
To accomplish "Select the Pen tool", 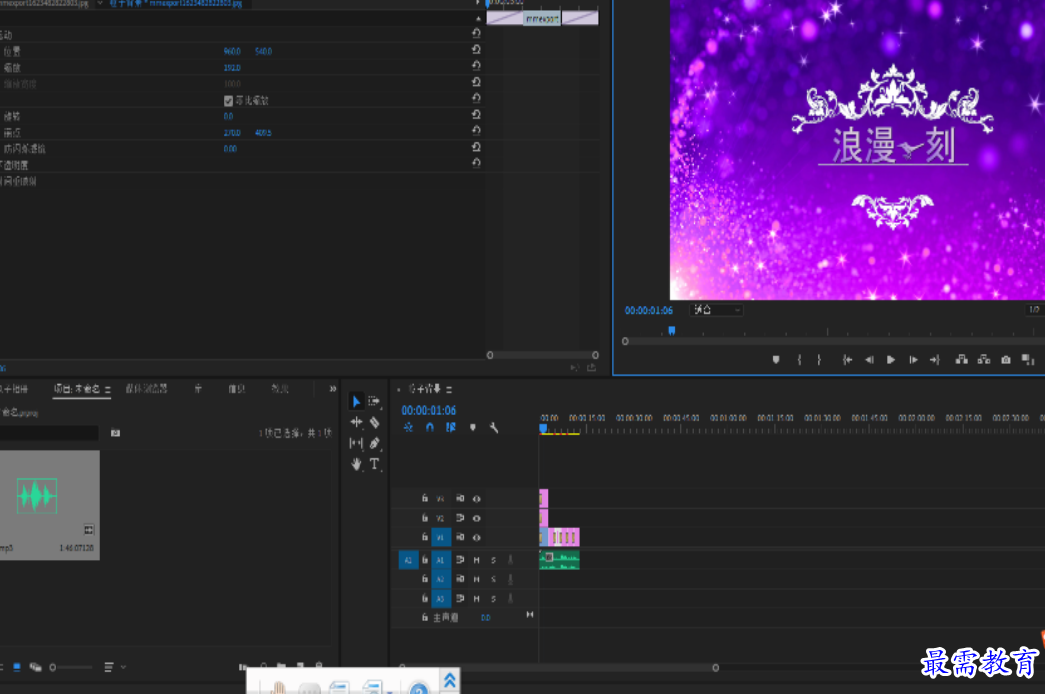I will [375, 443].
